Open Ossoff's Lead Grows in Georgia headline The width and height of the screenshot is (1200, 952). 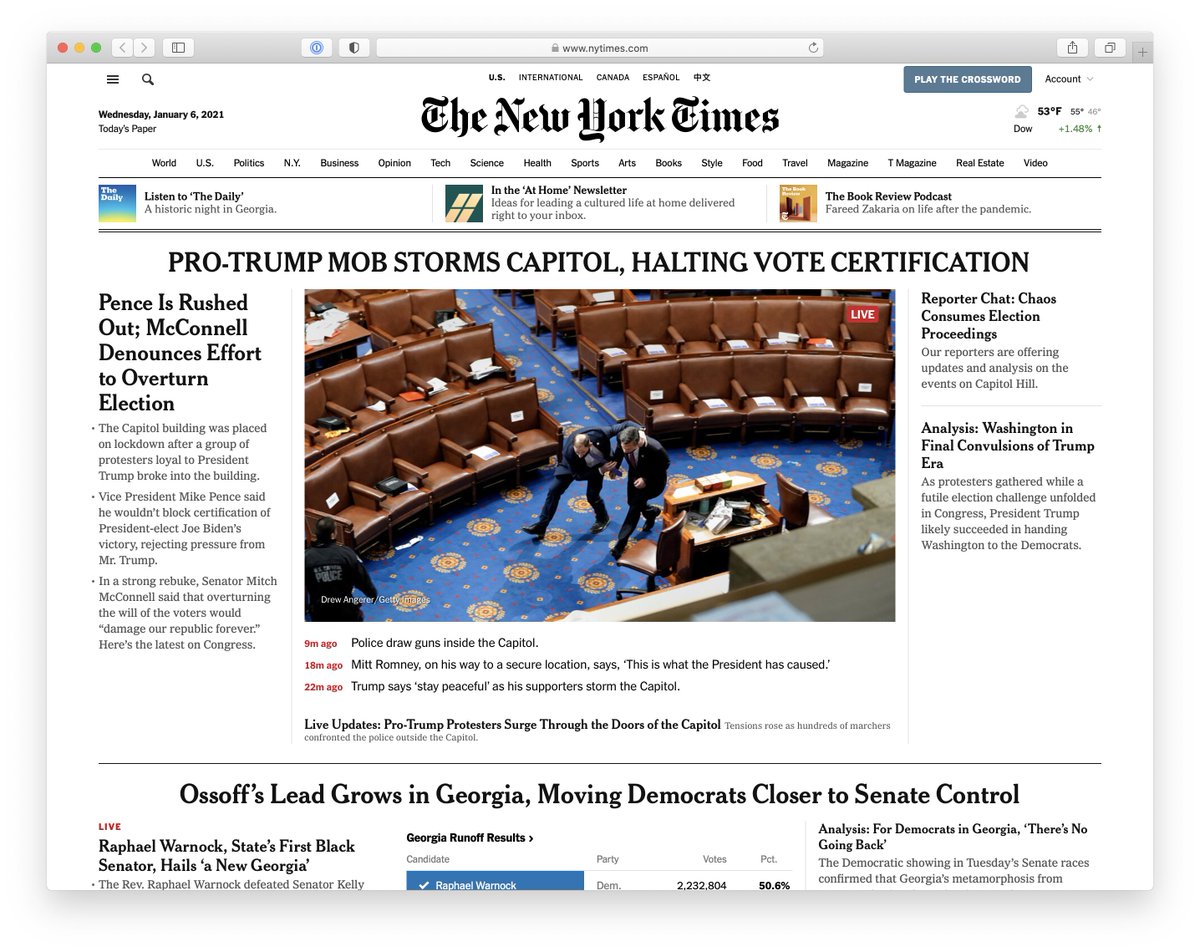(x=600, y=795)
